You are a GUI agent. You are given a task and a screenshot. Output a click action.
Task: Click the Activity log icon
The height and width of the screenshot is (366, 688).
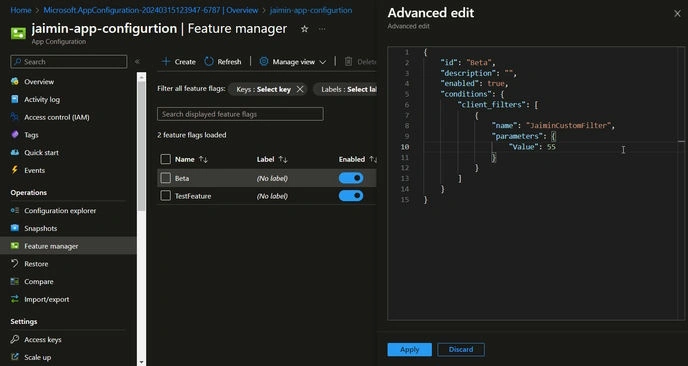tap(15, 99)
